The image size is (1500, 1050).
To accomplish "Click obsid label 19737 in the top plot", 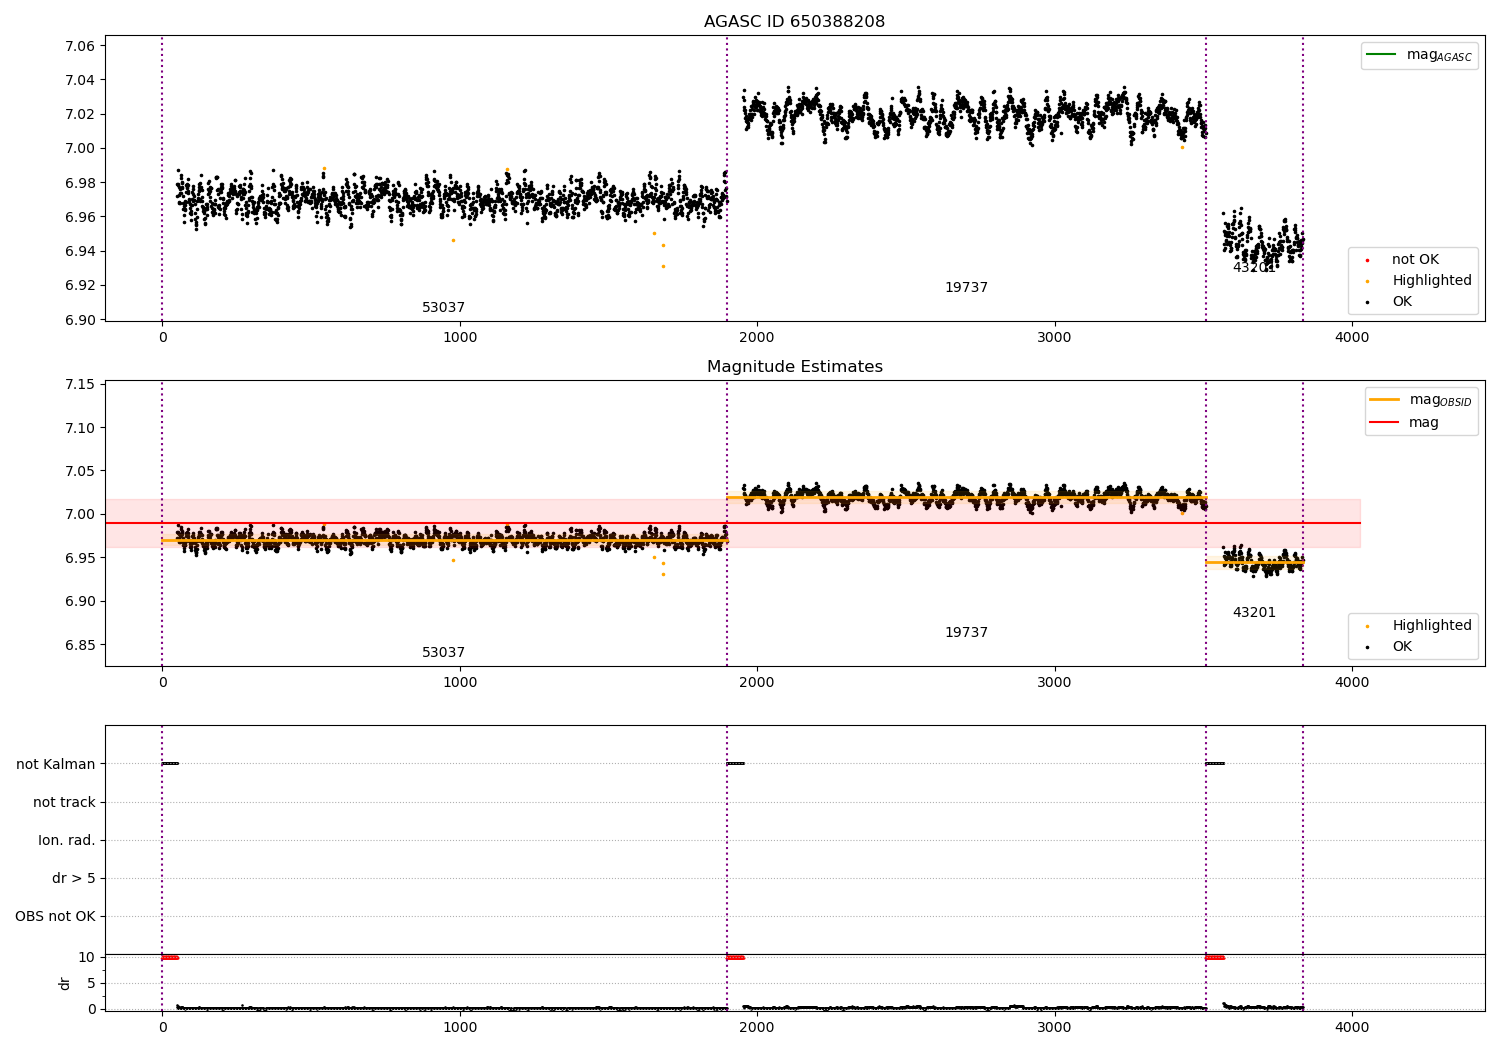I will pyautogui.click(x=966, y=288).
